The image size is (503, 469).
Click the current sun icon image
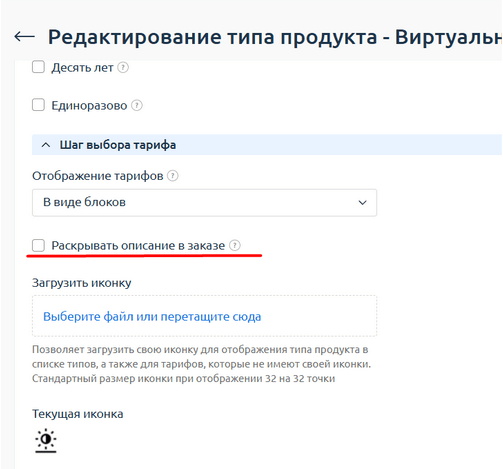pos(46,440)
